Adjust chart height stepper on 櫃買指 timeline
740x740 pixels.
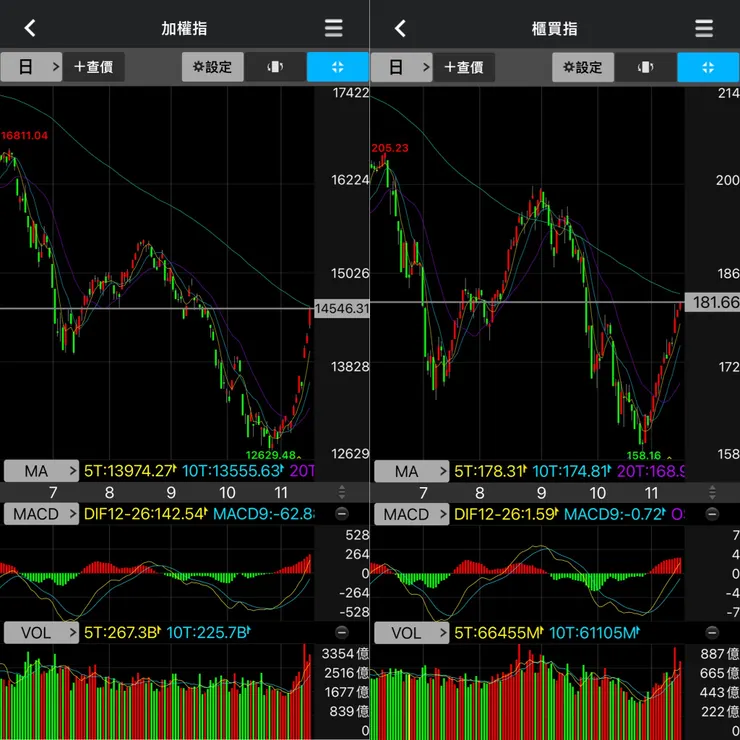pos(712,492)
